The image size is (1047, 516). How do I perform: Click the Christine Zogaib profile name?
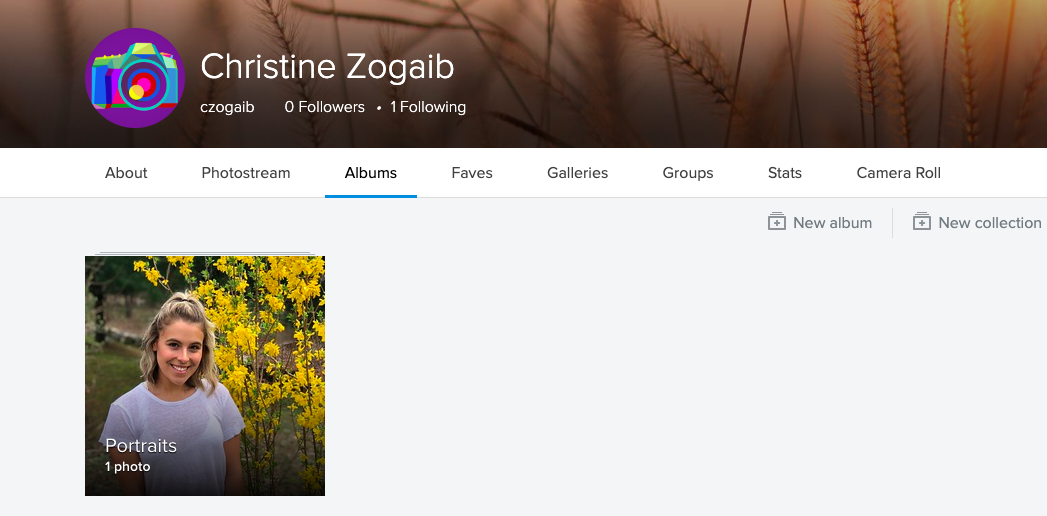pyautogui.click(x=327, y=67)
